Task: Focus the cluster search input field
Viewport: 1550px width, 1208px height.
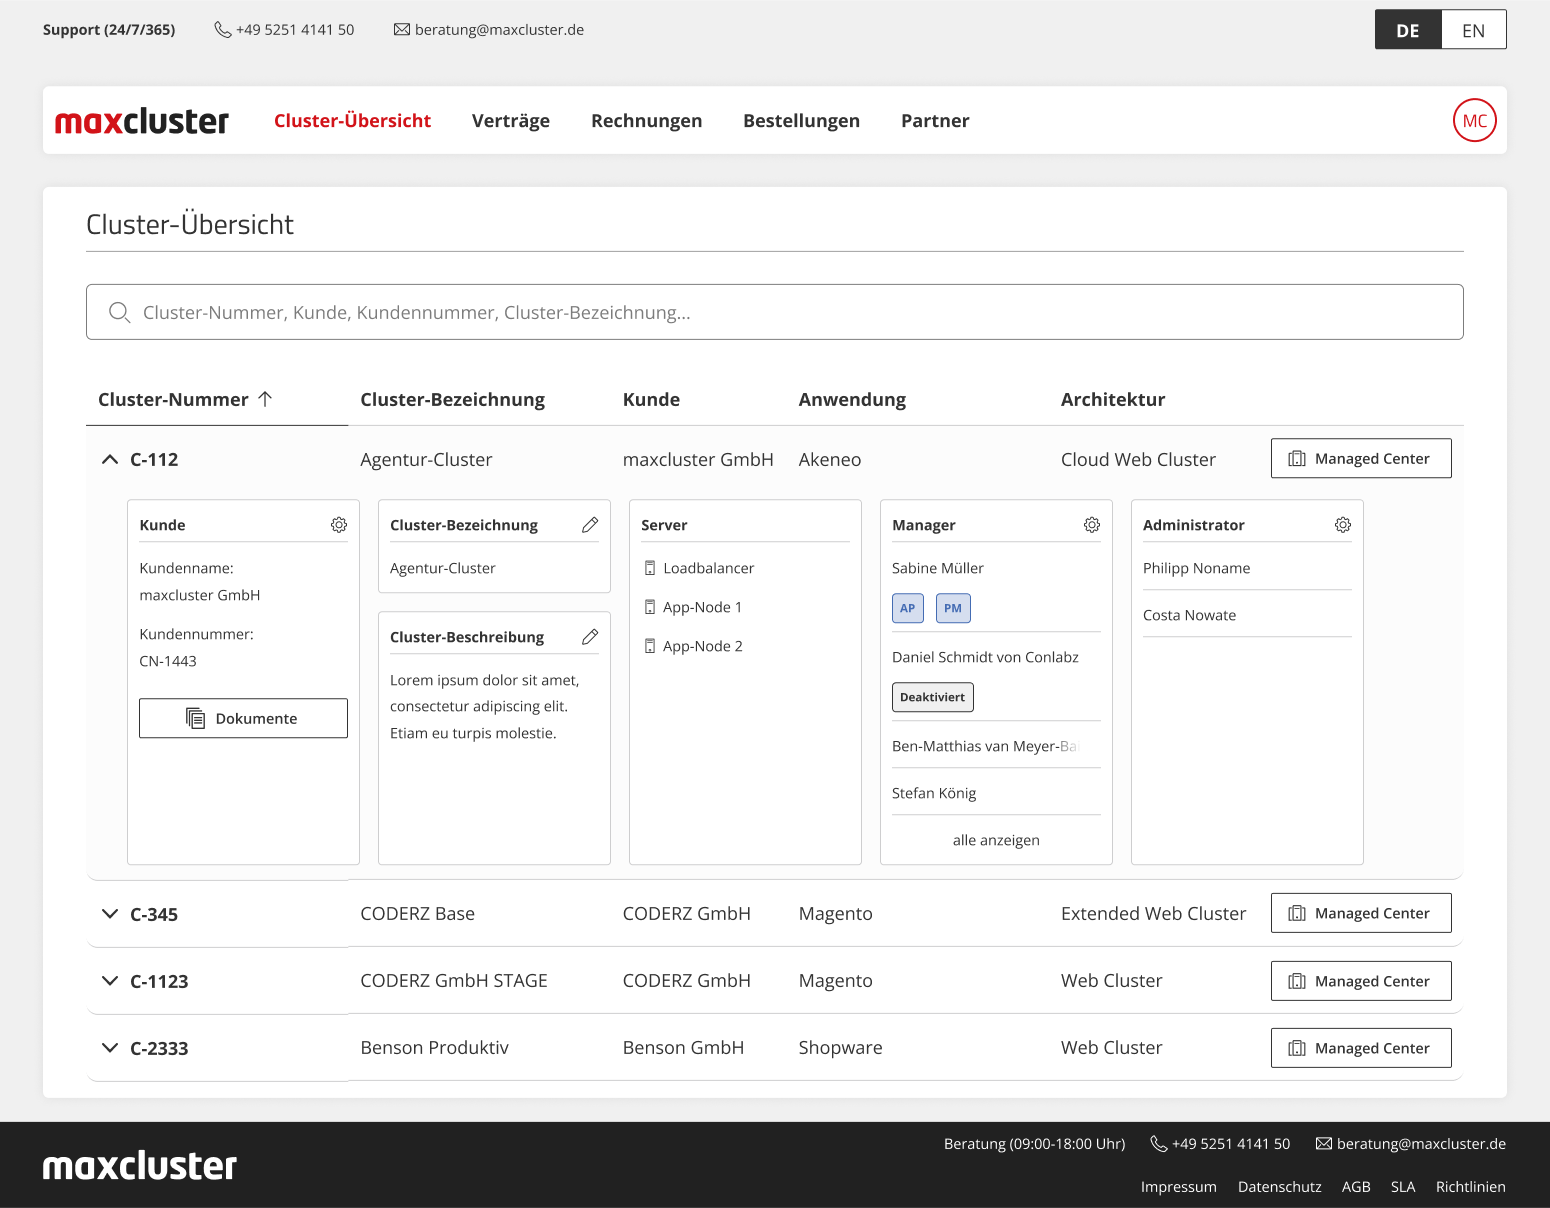Action: [775, 312]
